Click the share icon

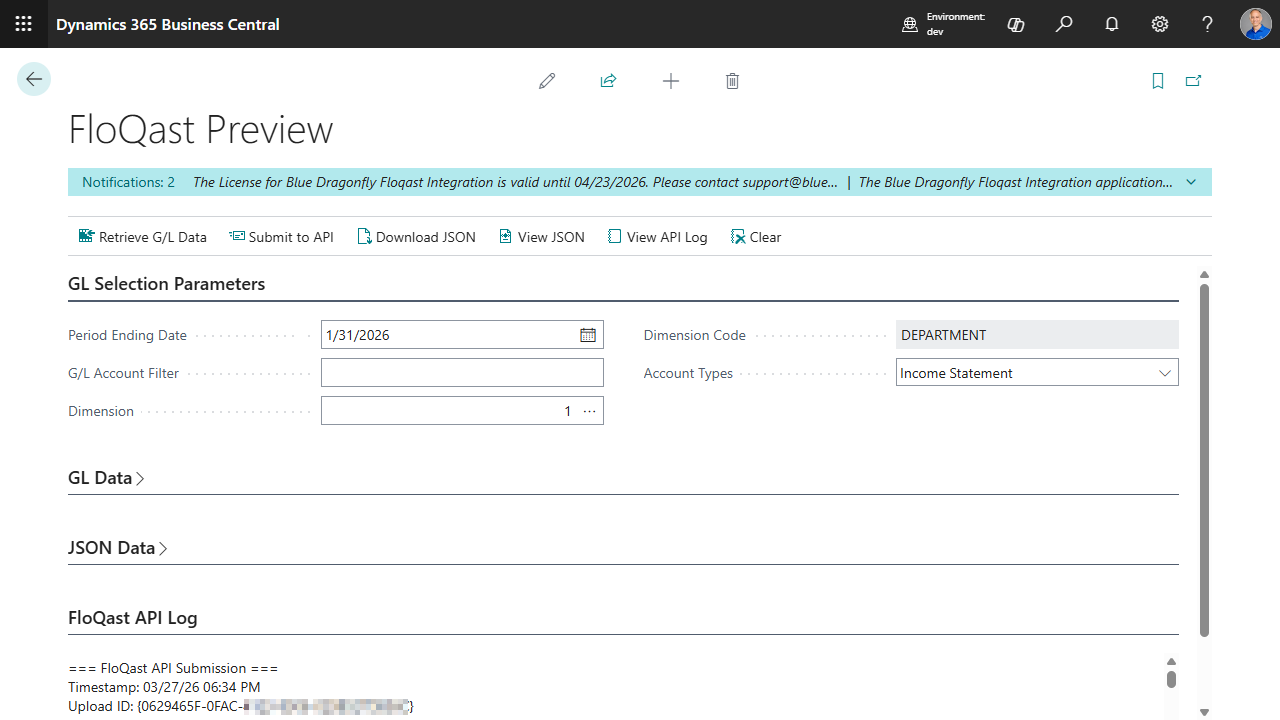click(x=608, y=81)
